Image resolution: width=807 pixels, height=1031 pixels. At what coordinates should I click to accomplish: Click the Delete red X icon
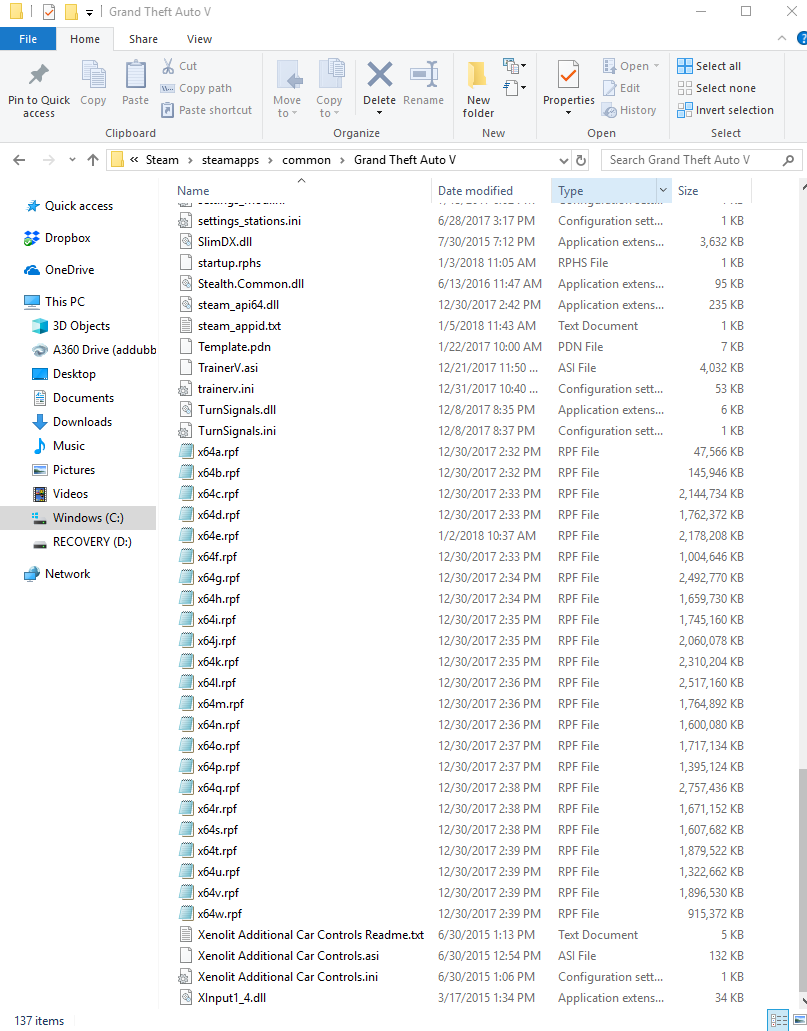379,74
